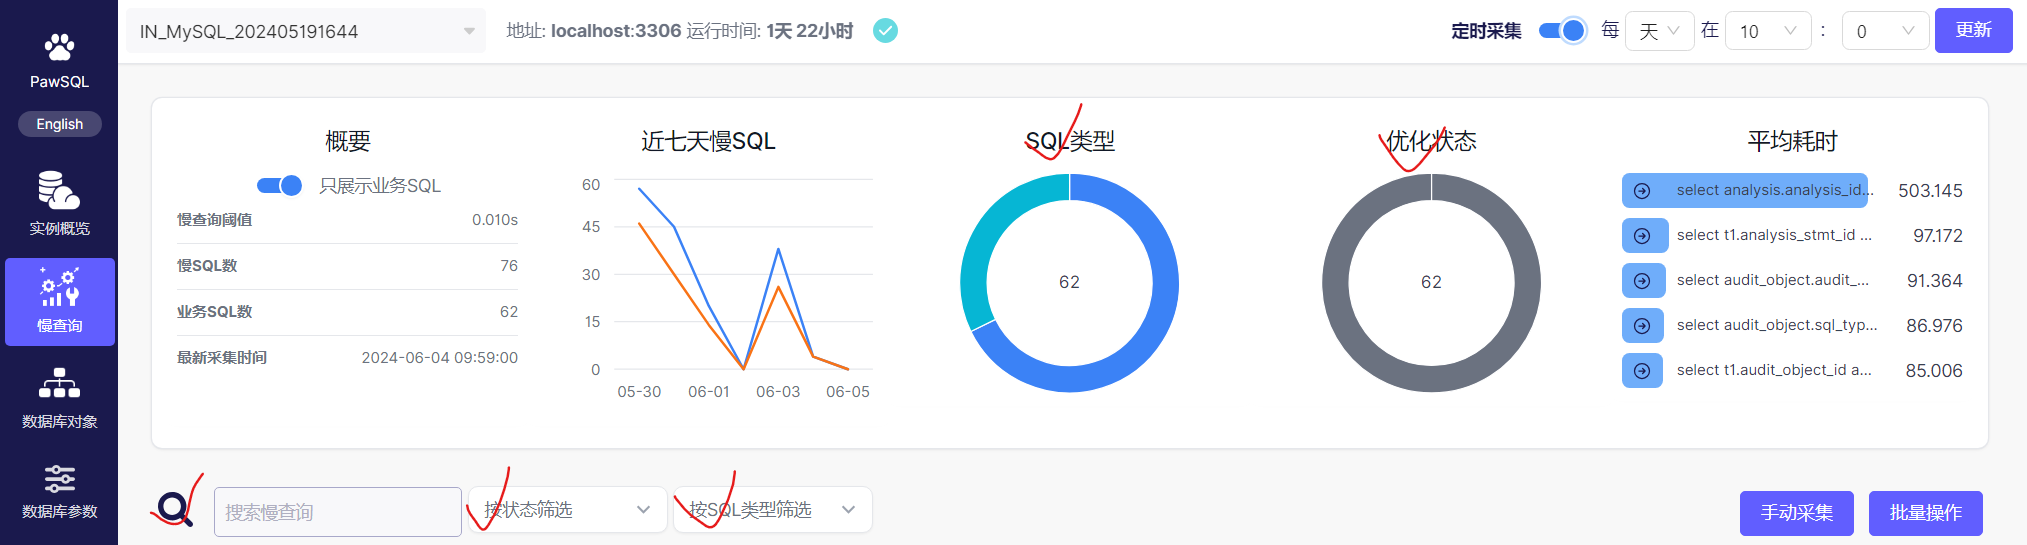Open the hour dropdown showing 10
Image resolution: width=2027 pixels, height=545 pixels.
1767,31
